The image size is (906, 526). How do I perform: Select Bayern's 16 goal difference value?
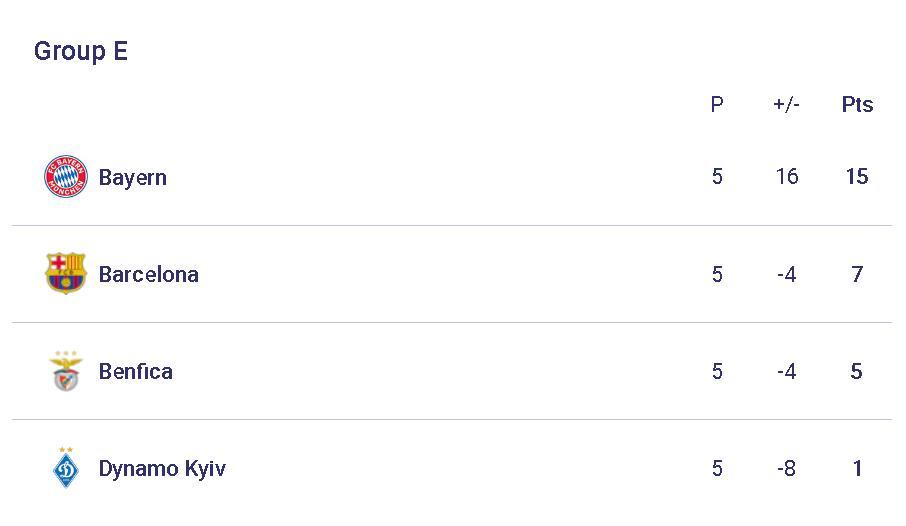click(787, 176)
